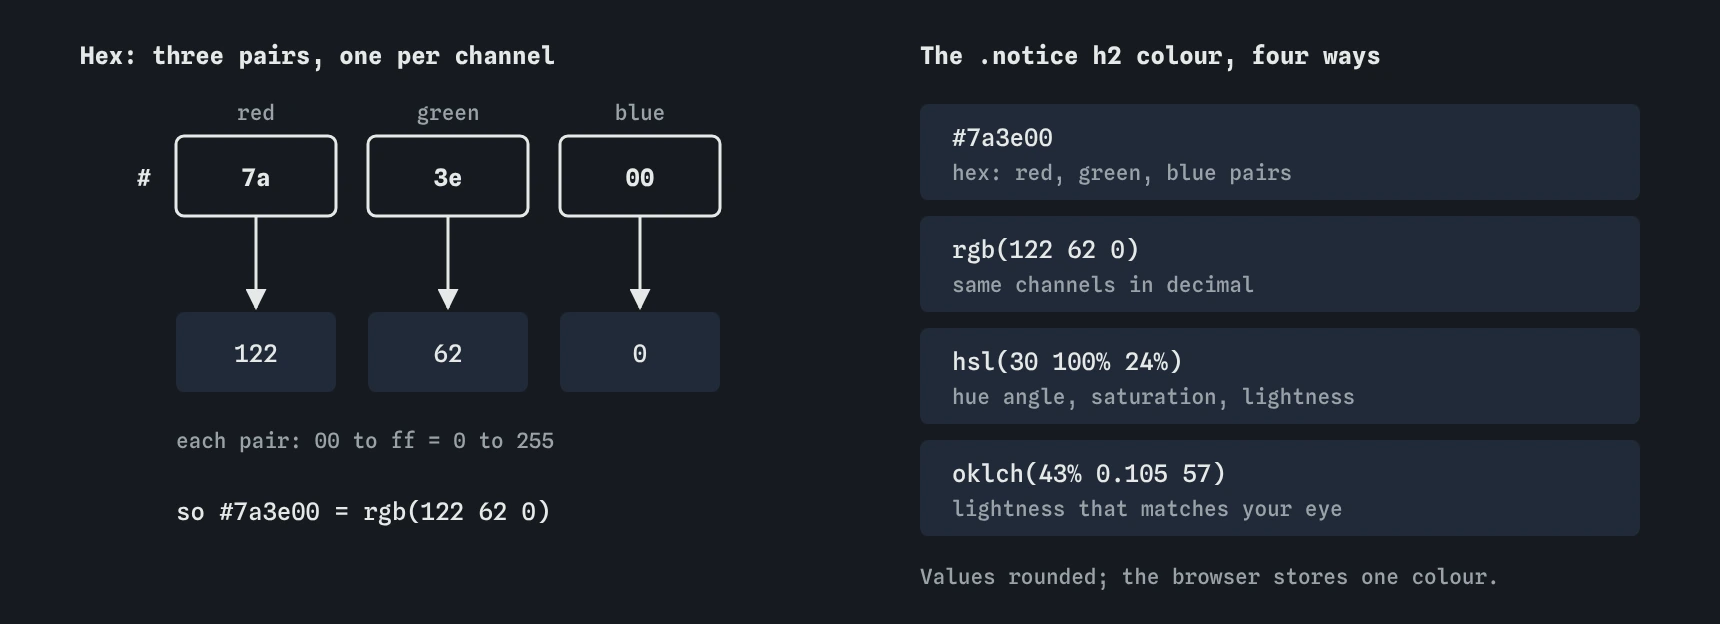Click the heading "The .notice h2 colour, four ways"
This screenshot has height=624, width=1720.
click(x=1150, y=56)
